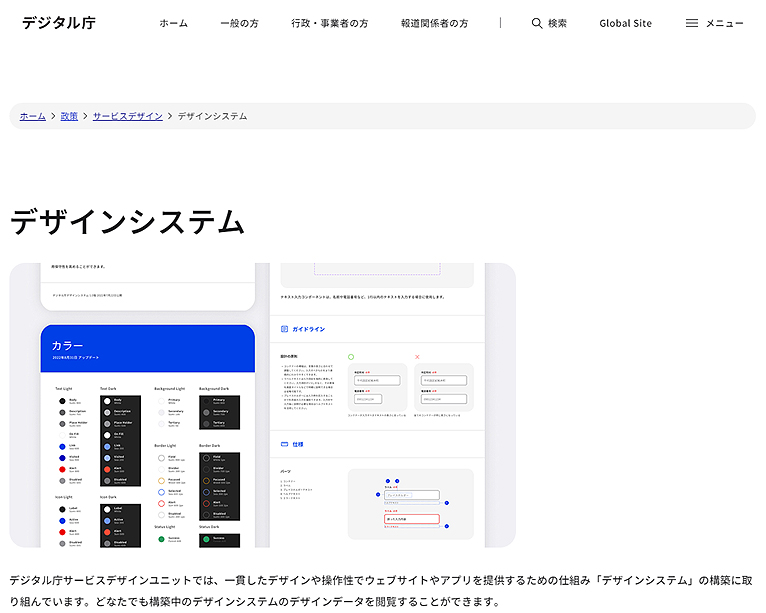This screenshot has height=613, width=766.
Task: Click the 仕様 section icon in image
Action: [284, 444]
